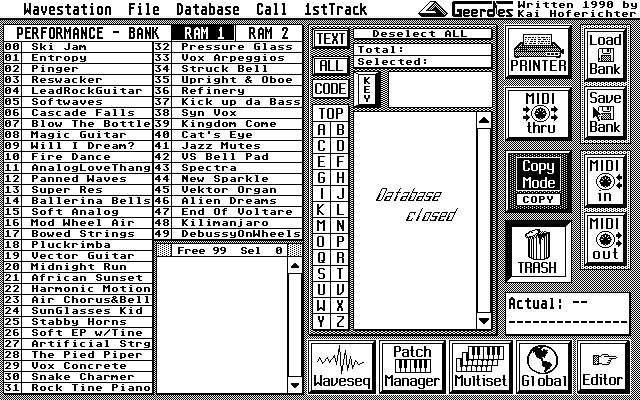Select letter M in the index
The height and width of the screenshot is (400, 640).
pyautogui.click(x=322, y=225)
